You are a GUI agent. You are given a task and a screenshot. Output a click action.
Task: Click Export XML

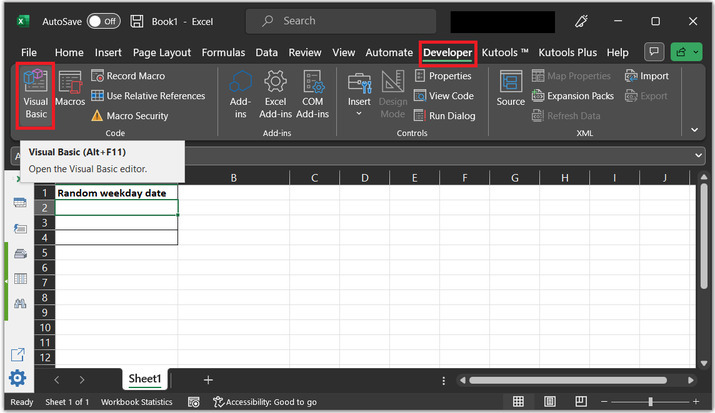click(646, 96)
